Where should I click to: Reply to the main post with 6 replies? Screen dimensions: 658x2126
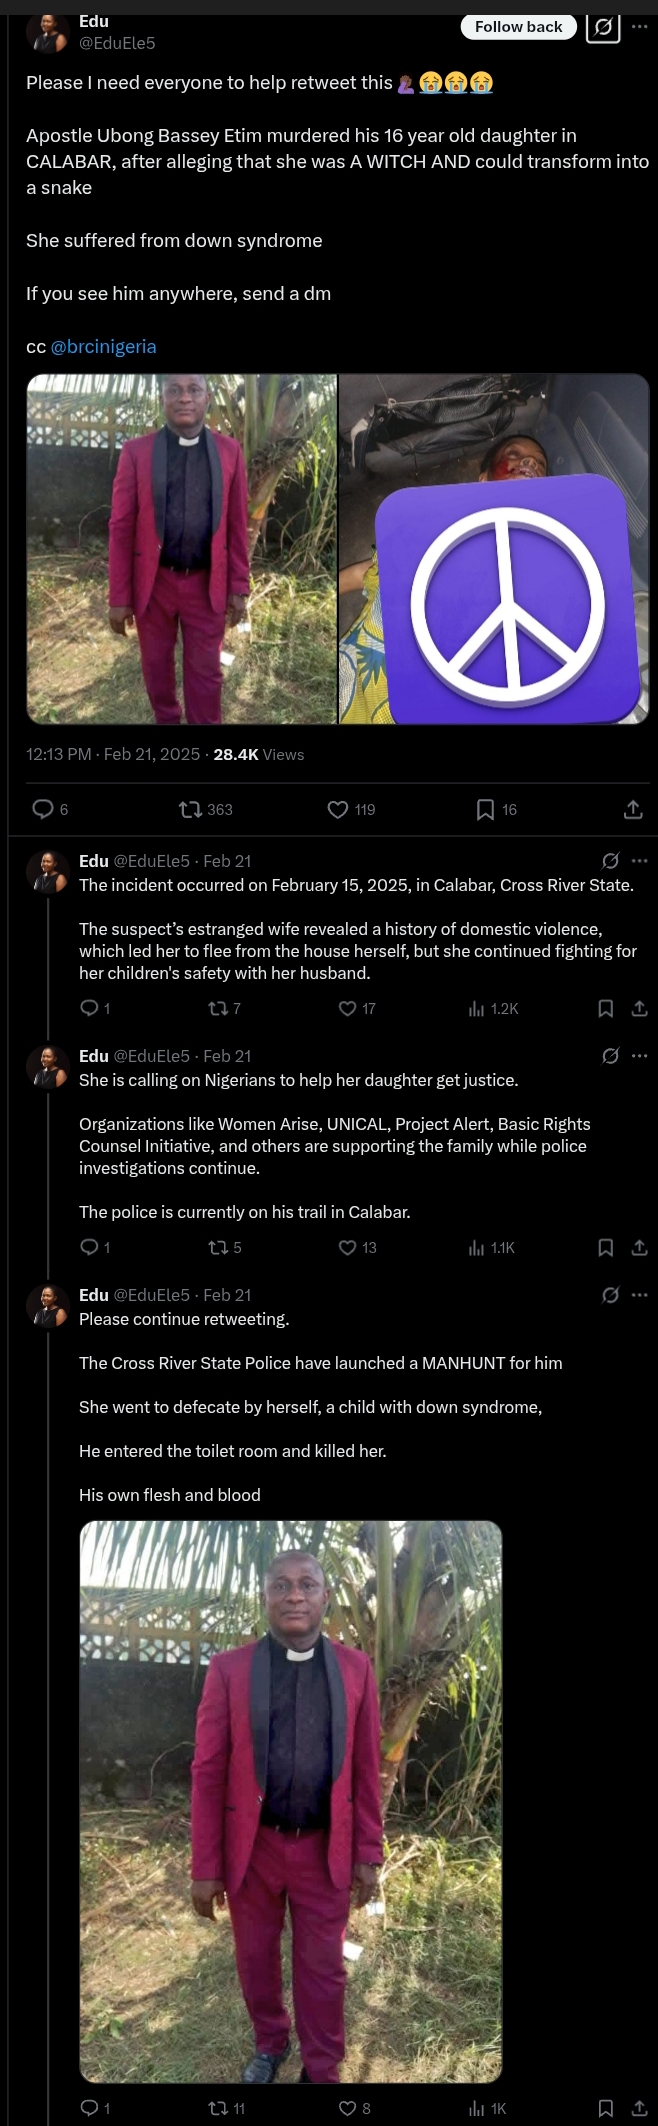43,809
